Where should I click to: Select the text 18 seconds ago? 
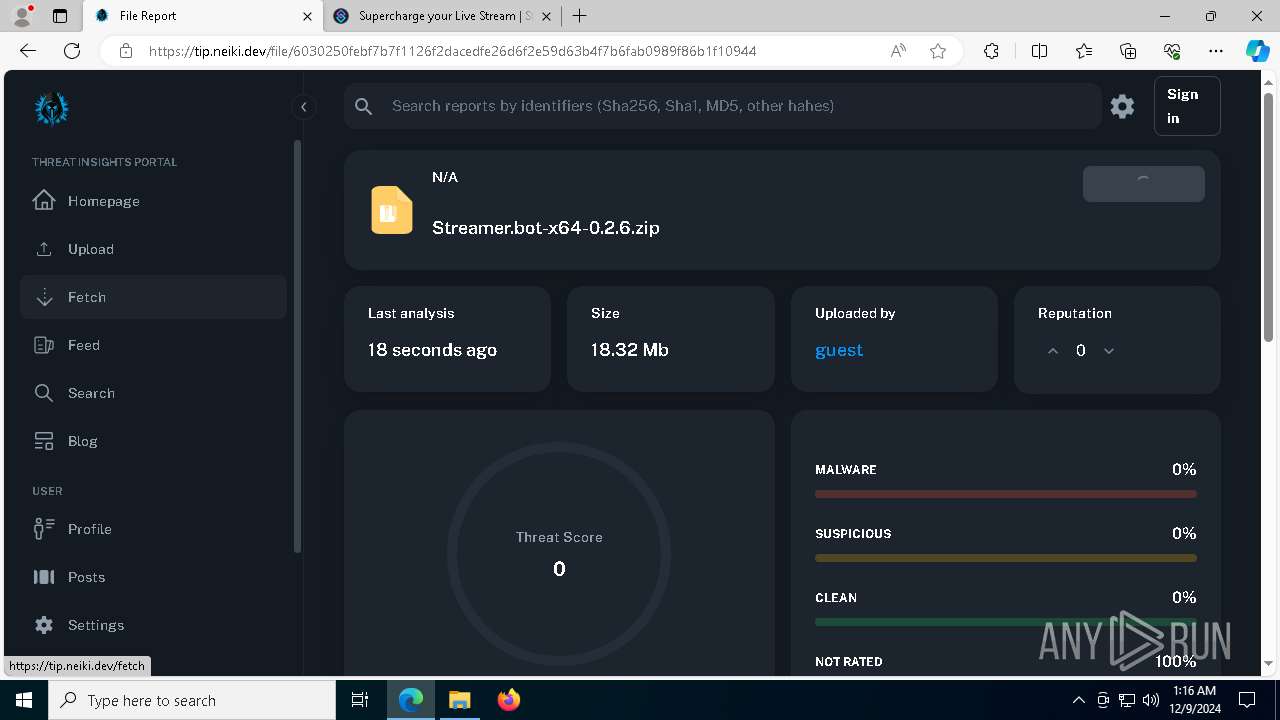[432, 350]
